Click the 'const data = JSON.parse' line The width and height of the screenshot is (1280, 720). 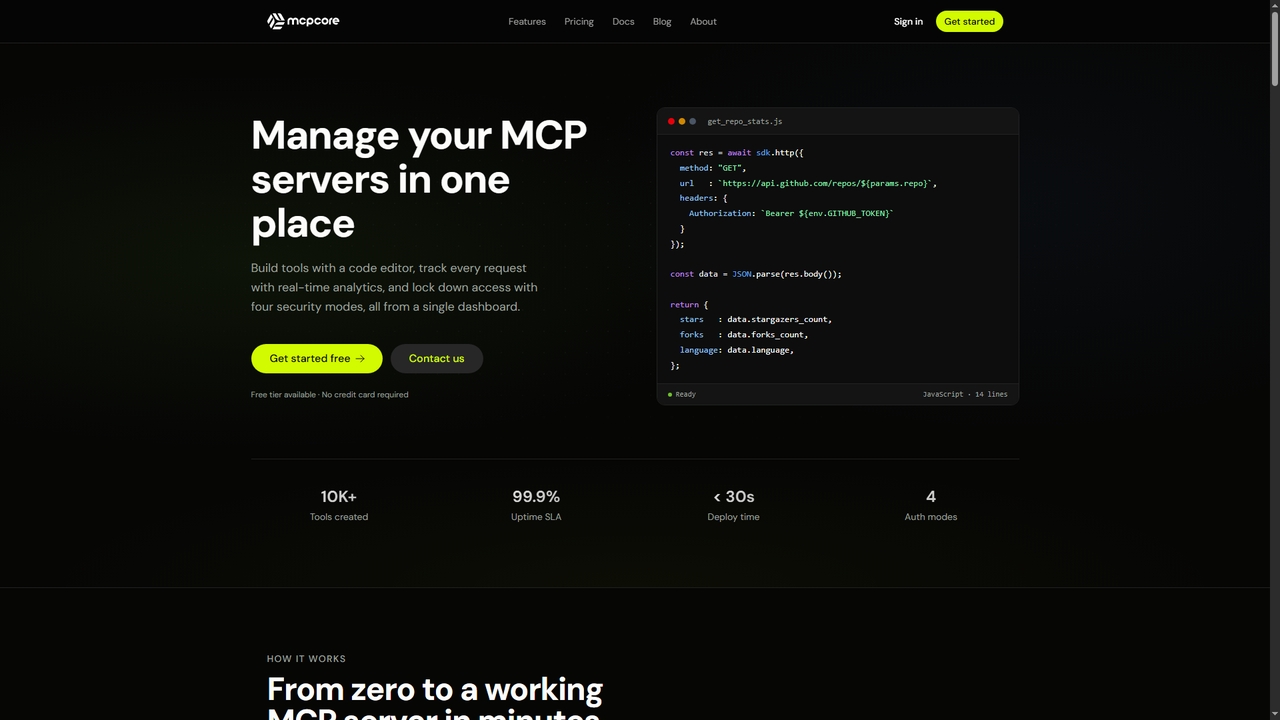point(756,274)
